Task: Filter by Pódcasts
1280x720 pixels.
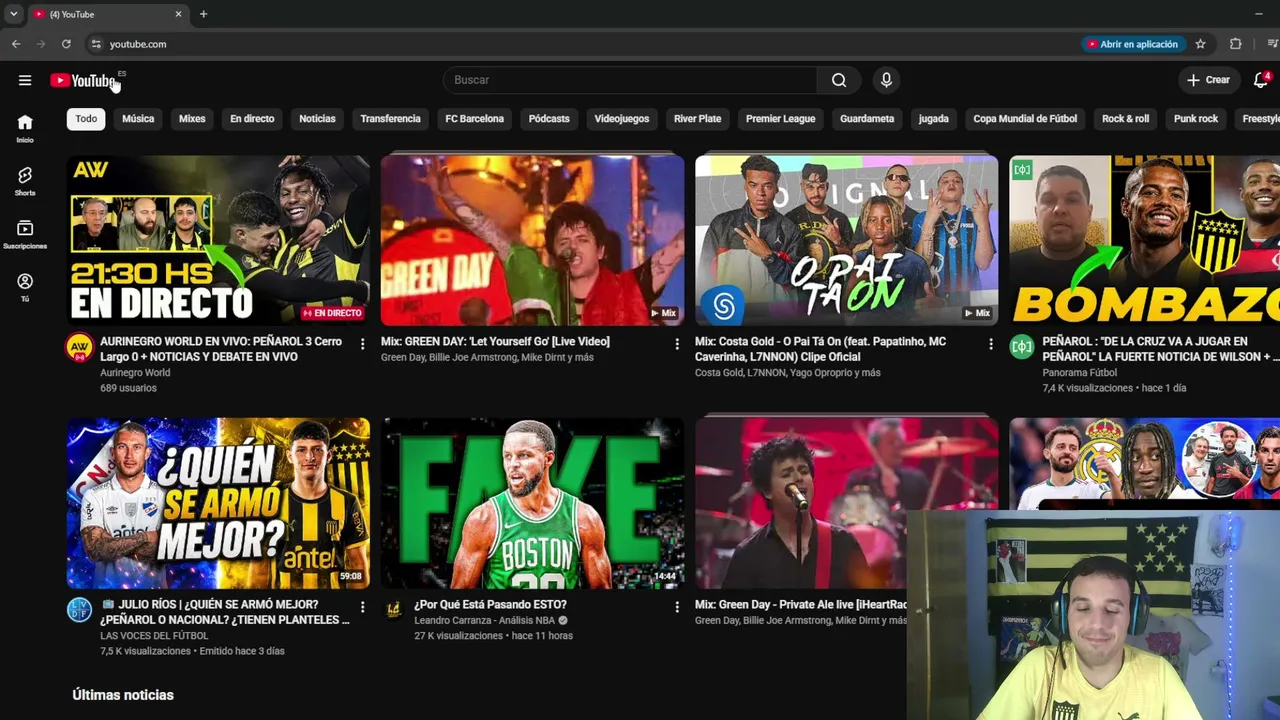Action: pos(549,119)
